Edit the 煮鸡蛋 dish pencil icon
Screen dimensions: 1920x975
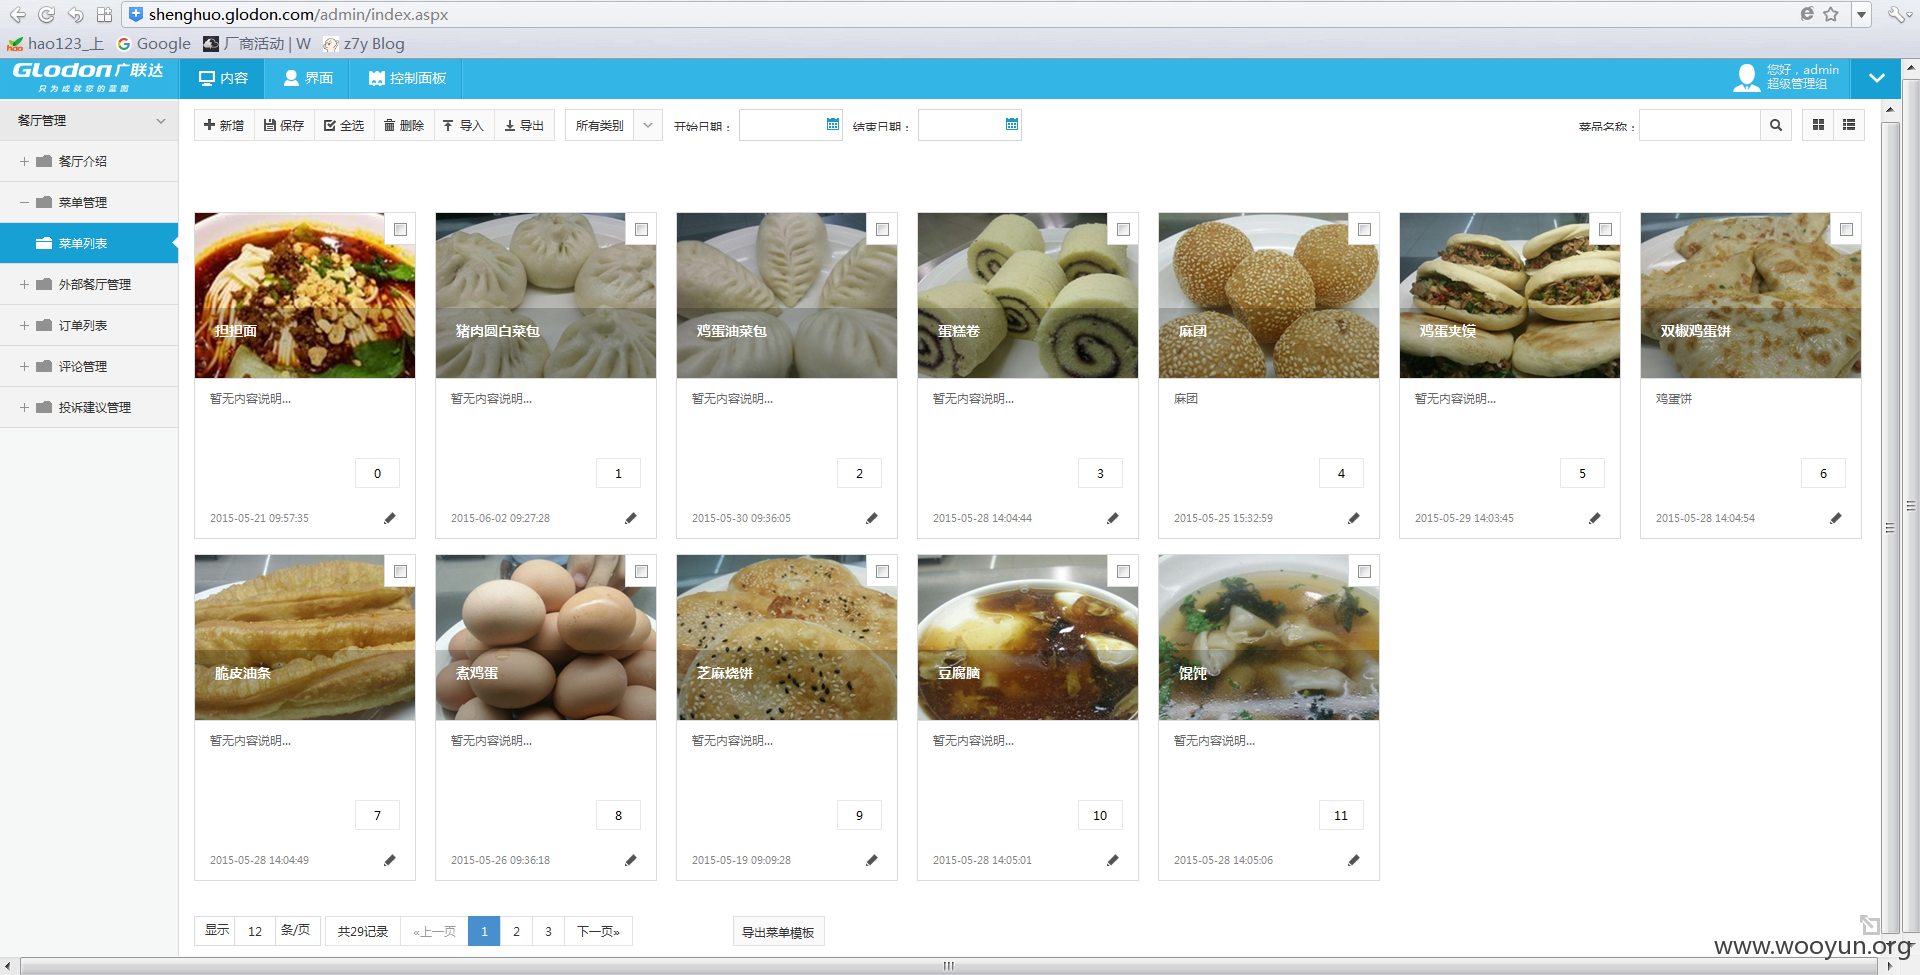point(631,860)
